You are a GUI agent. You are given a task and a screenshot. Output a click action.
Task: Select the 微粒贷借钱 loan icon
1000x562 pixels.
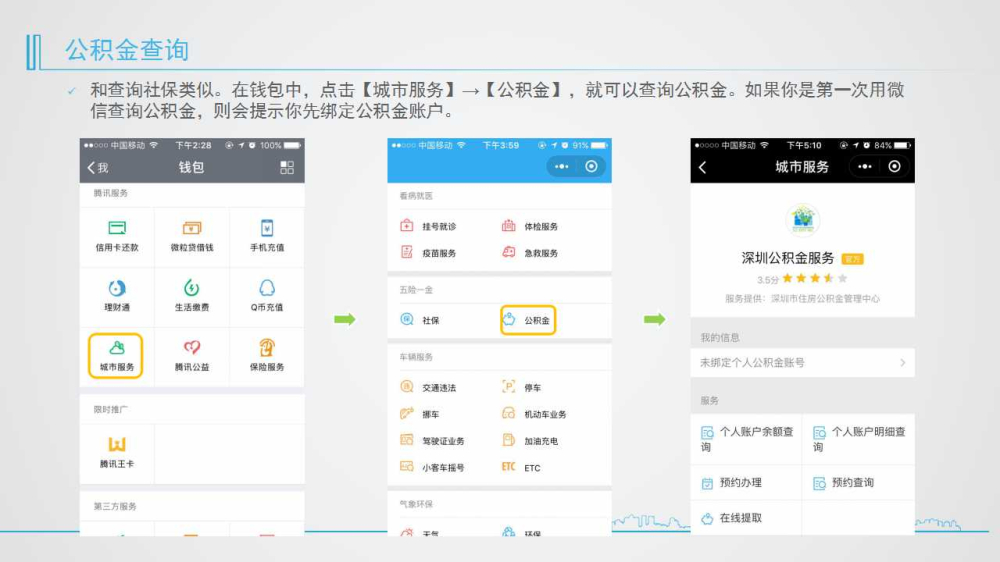192,236
